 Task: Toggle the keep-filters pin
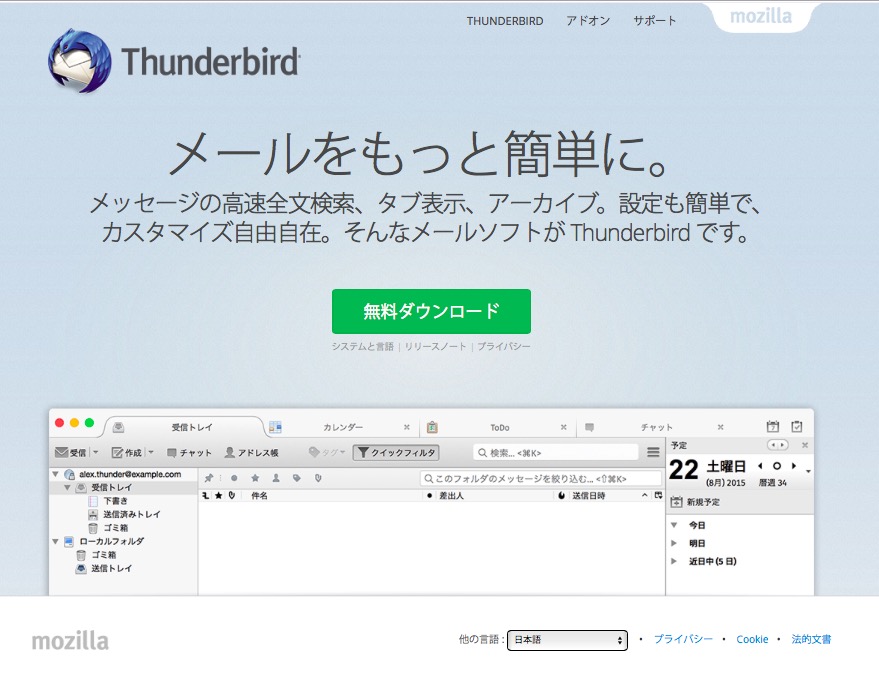[x=209, y=478]
